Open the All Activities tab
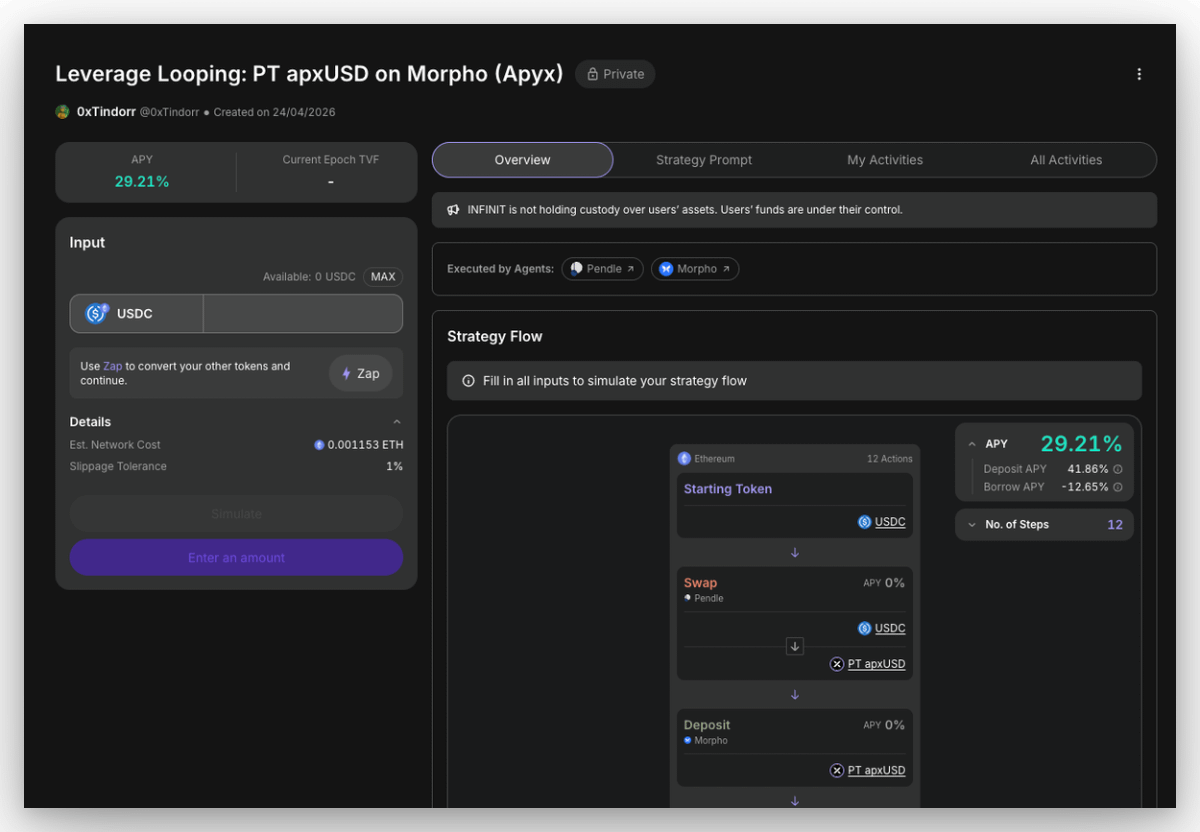The width and height of the screenshot is (1200, 832). click(1066, 160)
